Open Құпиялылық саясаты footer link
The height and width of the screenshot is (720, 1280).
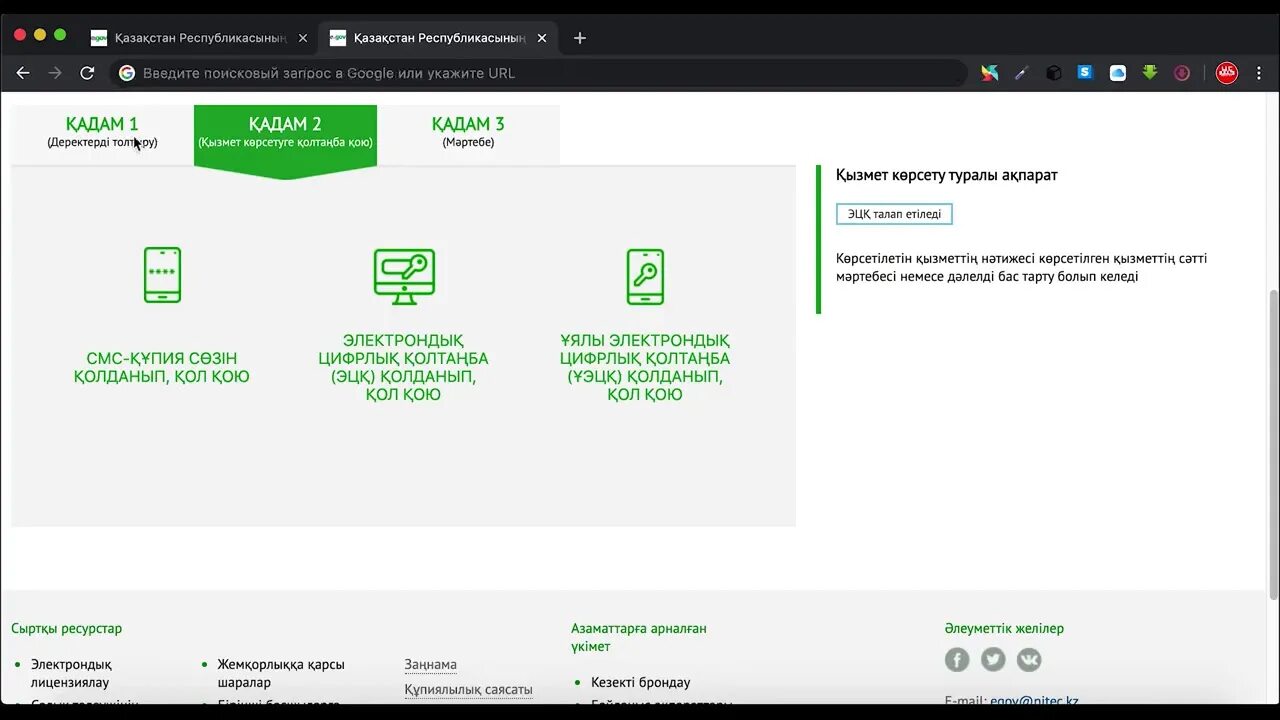point(469,689)
